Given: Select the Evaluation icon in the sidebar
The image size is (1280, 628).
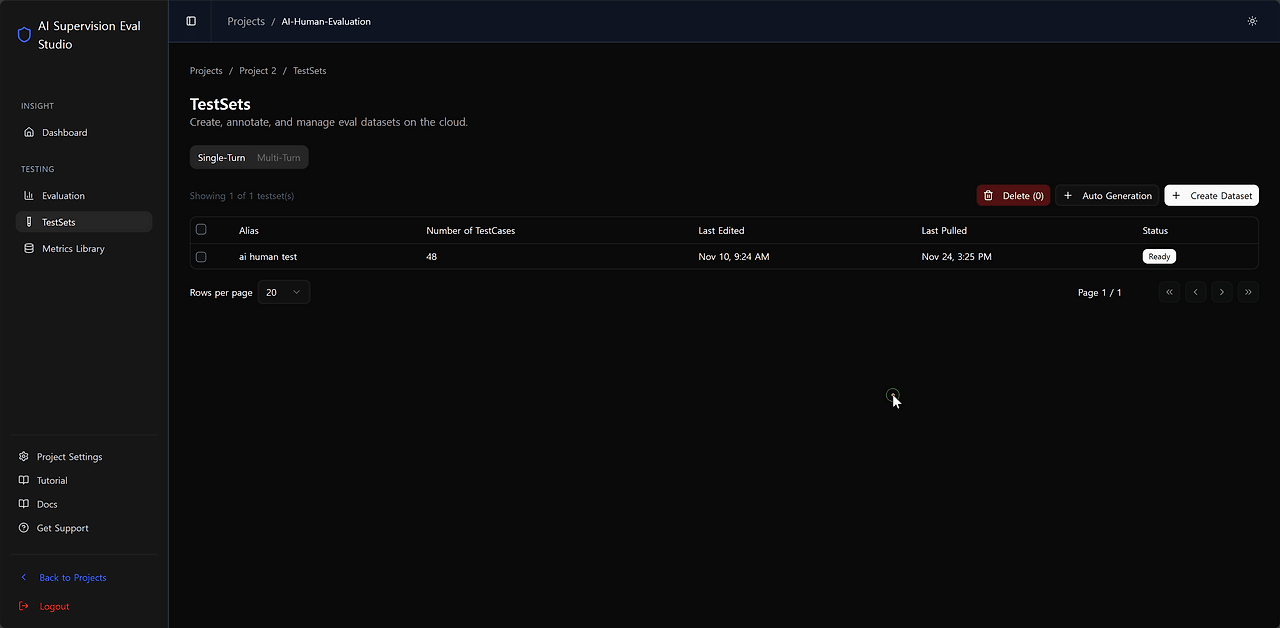Looking at the screenshot, I should pyautogui.click(x=28, y=195).
